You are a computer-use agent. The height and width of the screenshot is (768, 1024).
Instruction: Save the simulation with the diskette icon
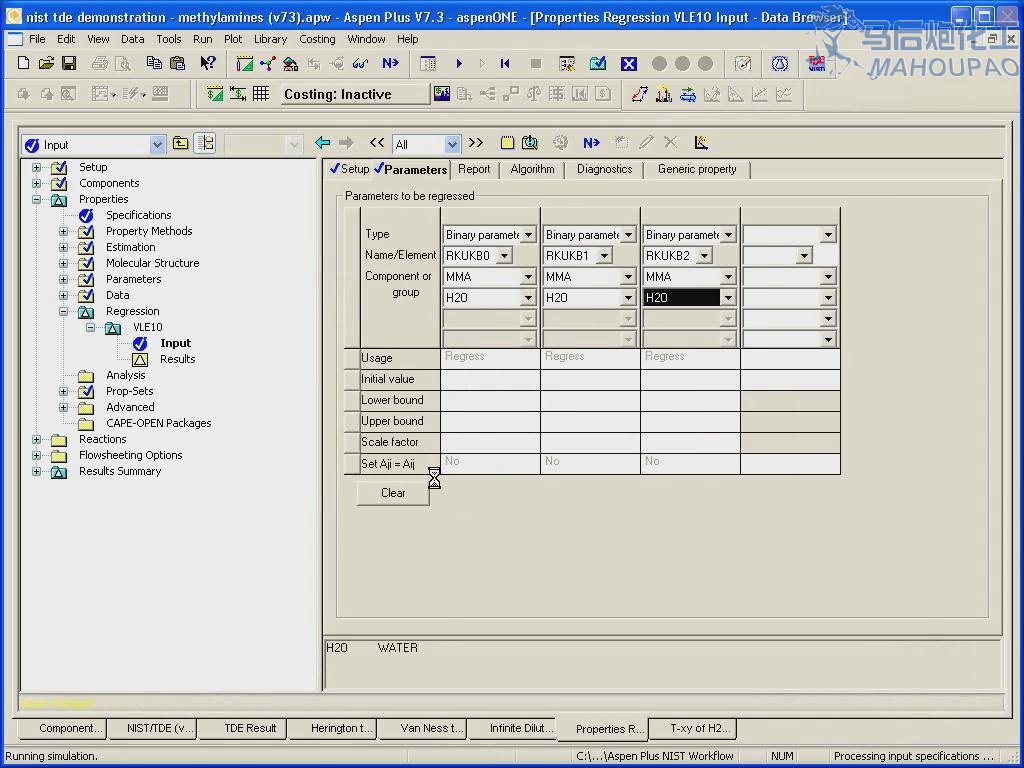pyautogui.click(x=69, y=63)
